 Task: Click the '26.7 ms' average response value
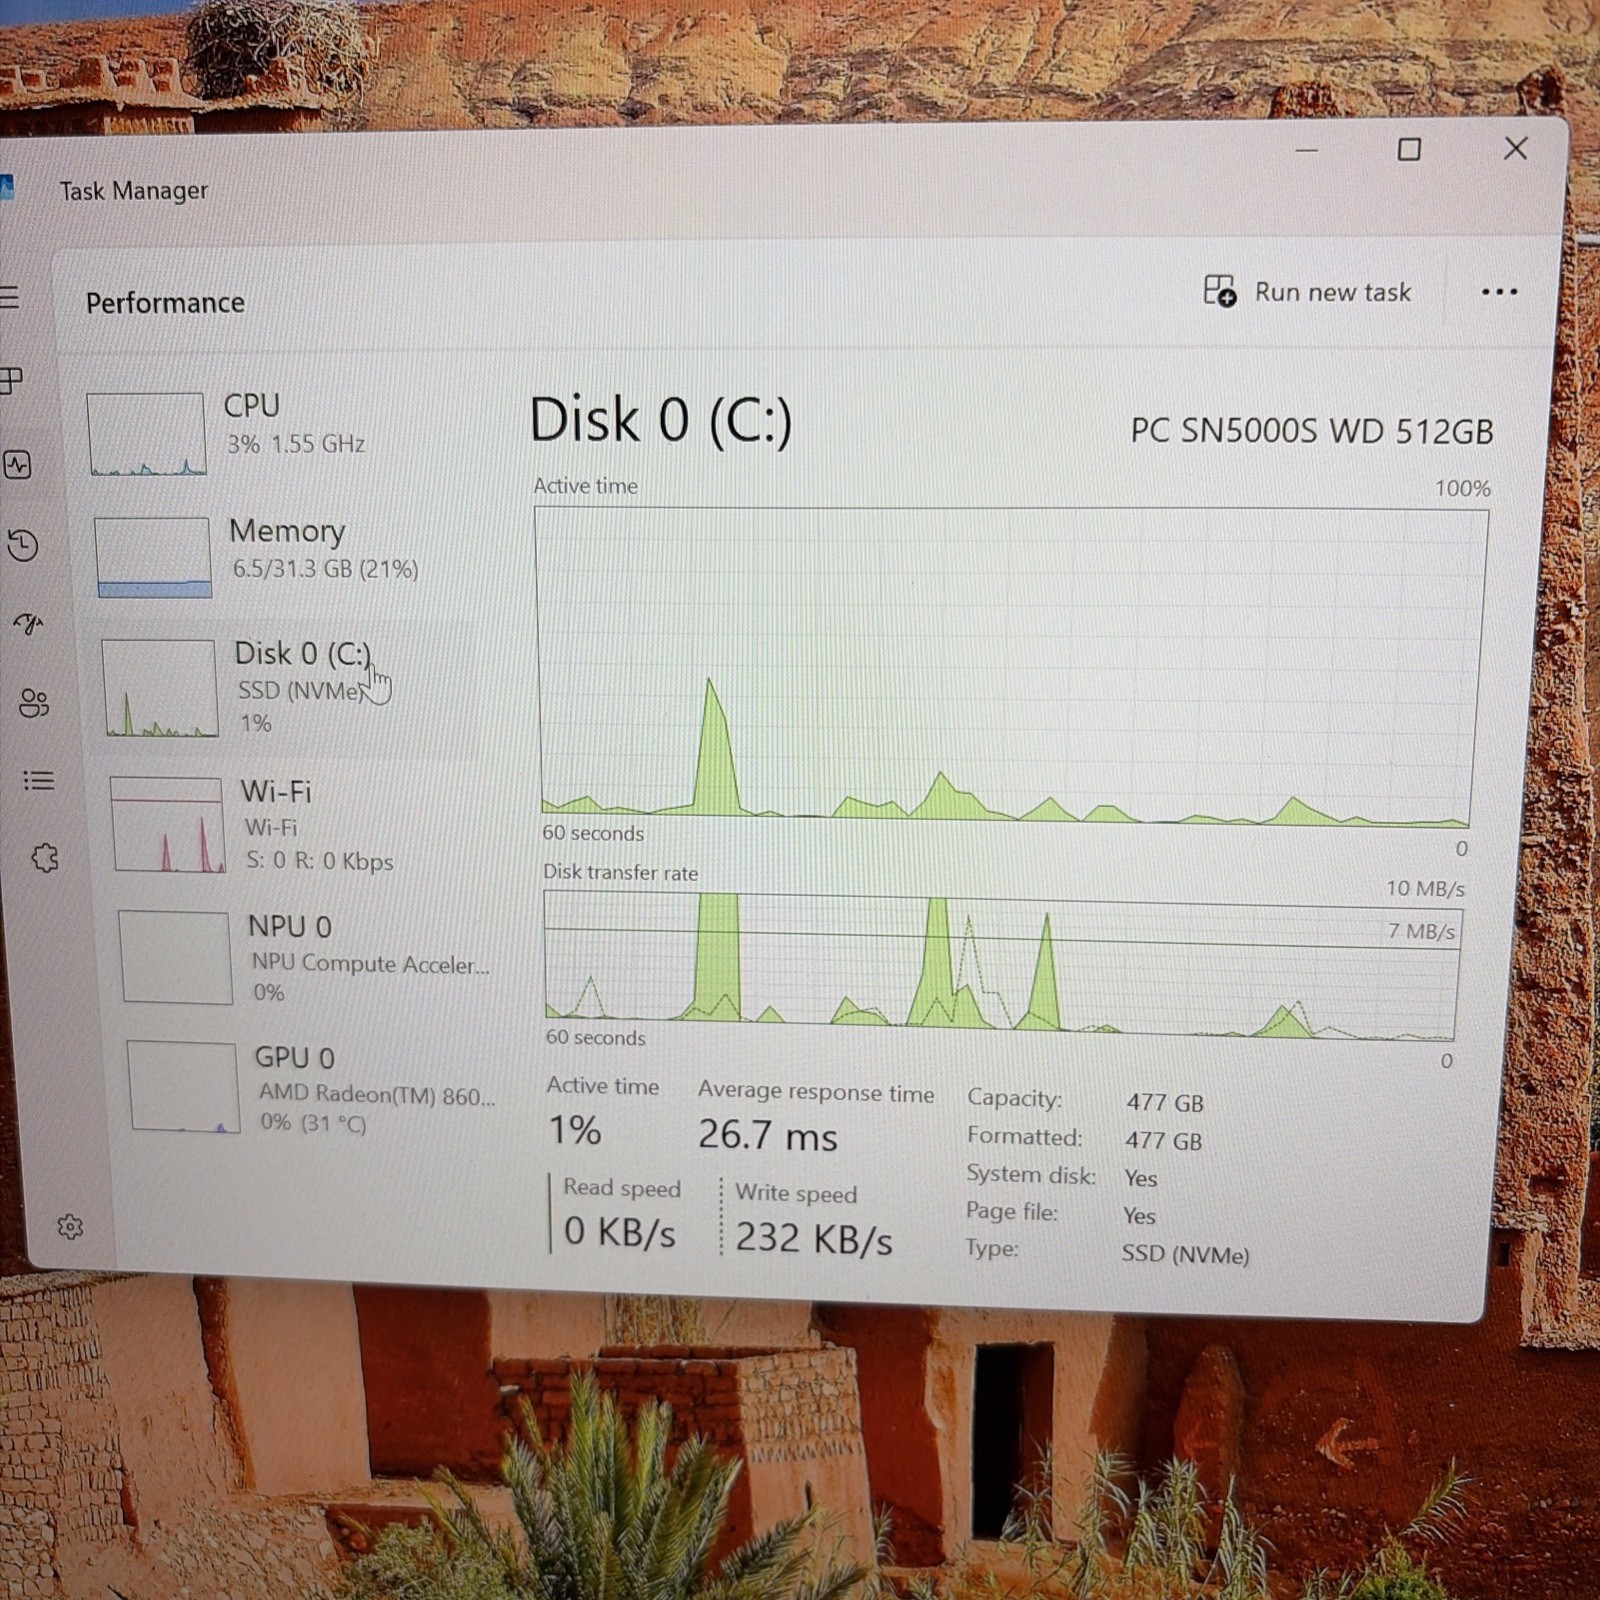767,1135
